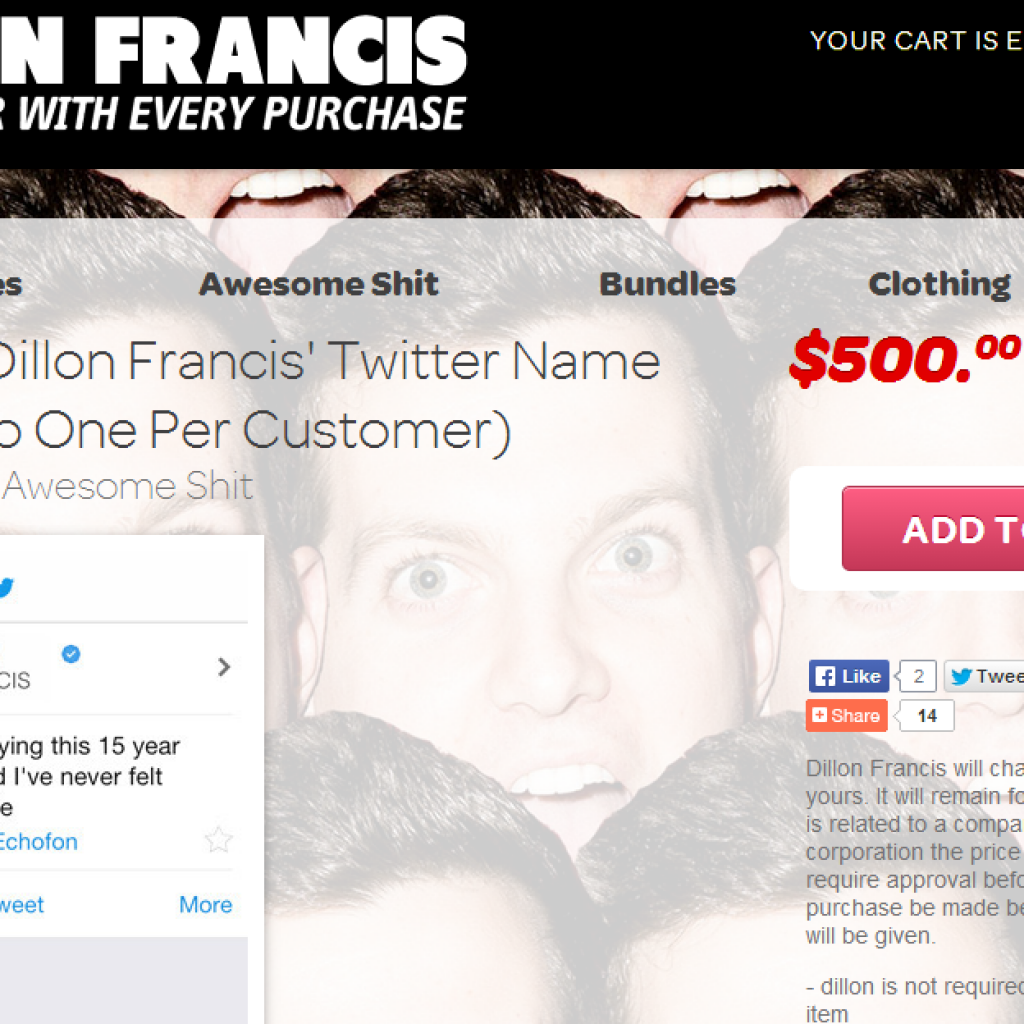Open the Bundles menu category
1024x1024 pixels.
[667, 283]
